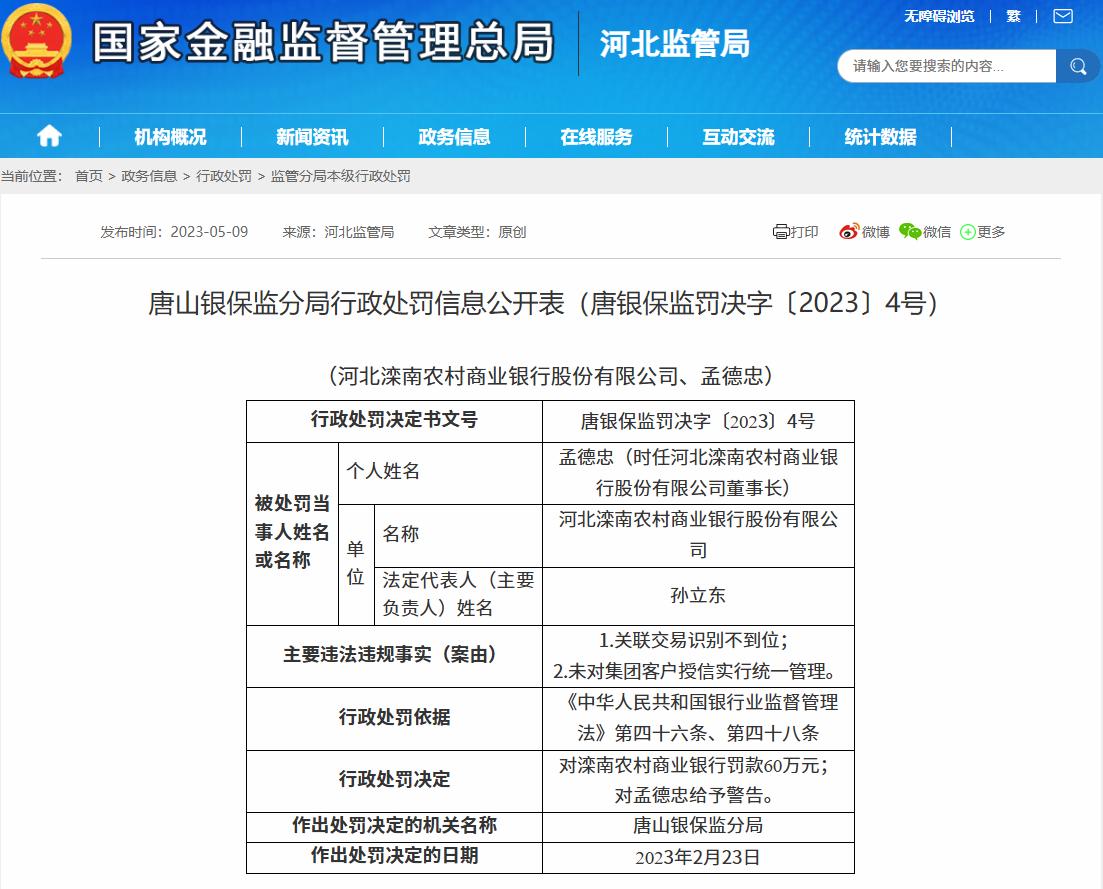This screenshot has height=889, width=1103.
Task: Go to 首页 in breadcrumb
Action: pos(89,176)
